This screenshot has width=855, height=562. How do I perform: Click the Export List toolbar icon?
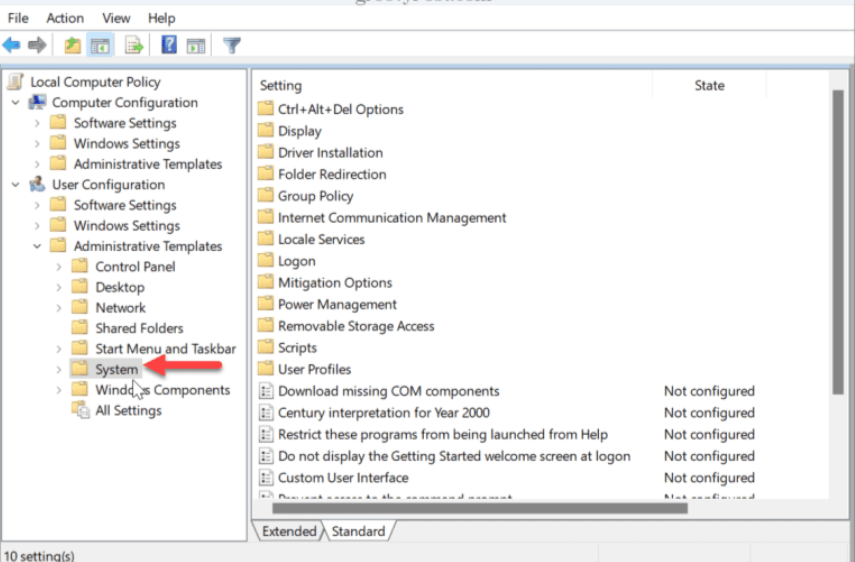coord(133,45)
